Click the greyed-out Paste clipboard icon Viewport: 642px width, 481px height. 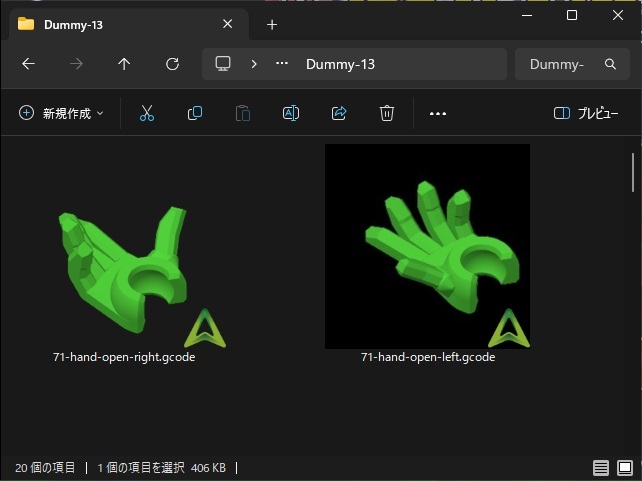(x=243, y=113)
